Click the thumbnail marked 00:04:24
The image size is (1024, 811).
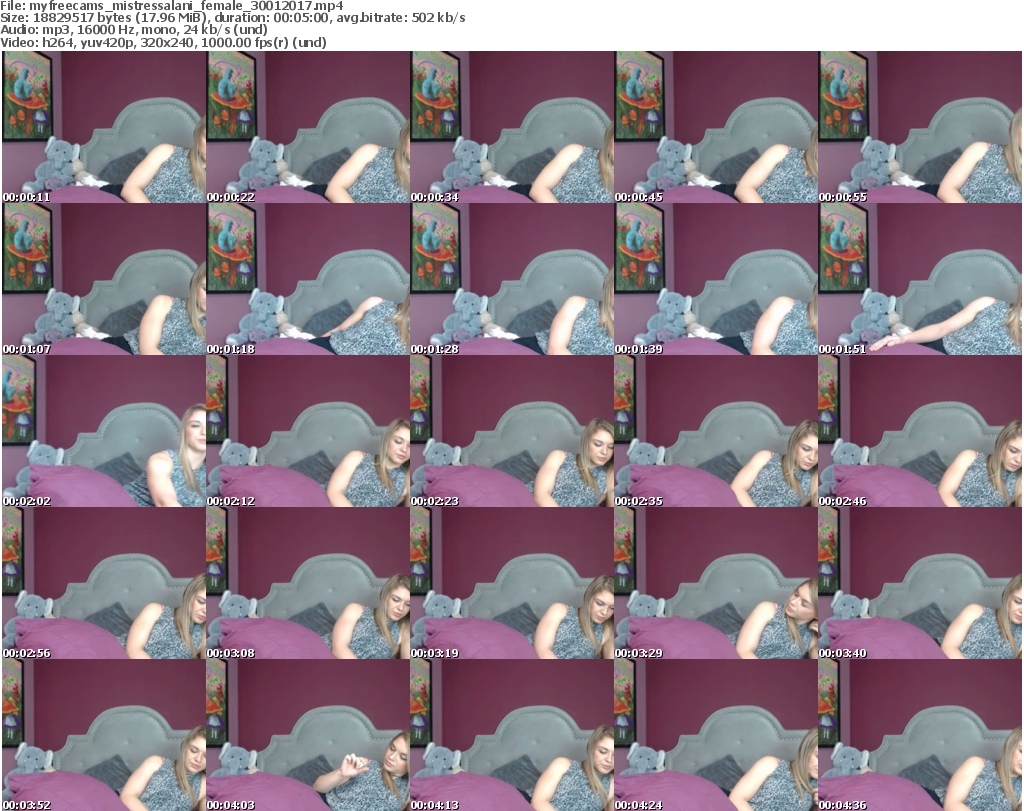click(716, 735)
